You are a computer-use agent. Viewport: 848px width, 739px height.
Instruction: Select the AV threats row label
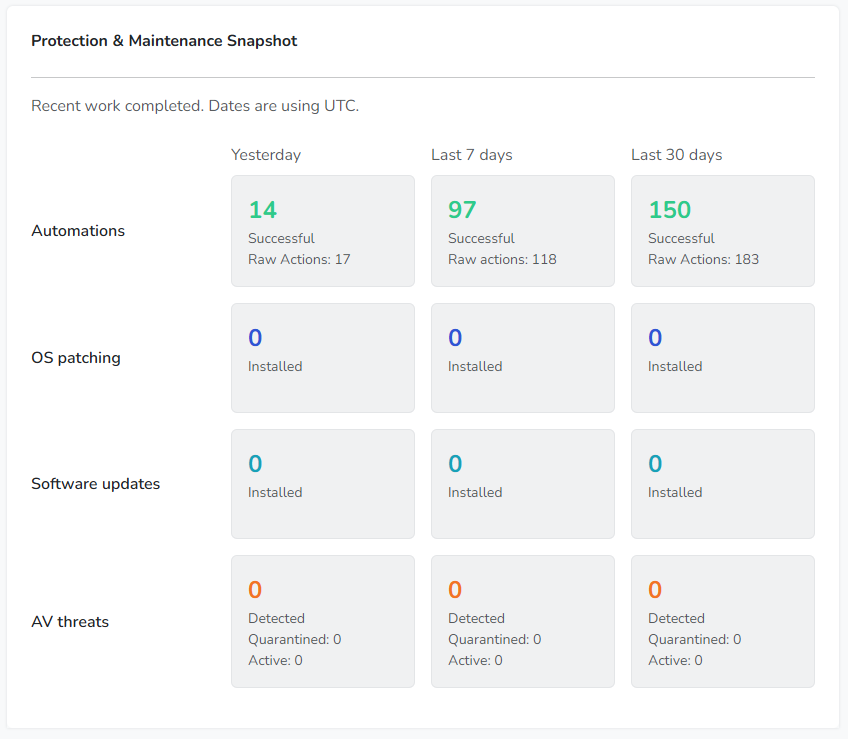point(70,622)
